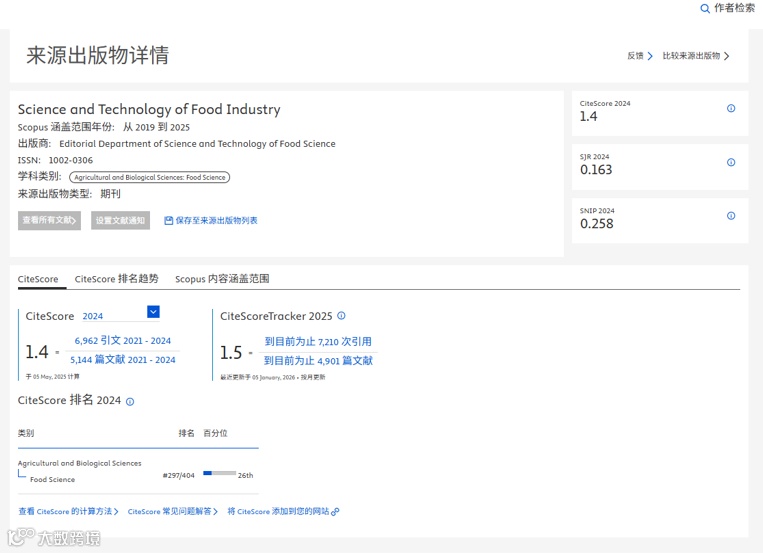The image size is (763, 553).
Task: Open 6,962 引文 2021 - 2024 link
Action: (x=123, y=340)
